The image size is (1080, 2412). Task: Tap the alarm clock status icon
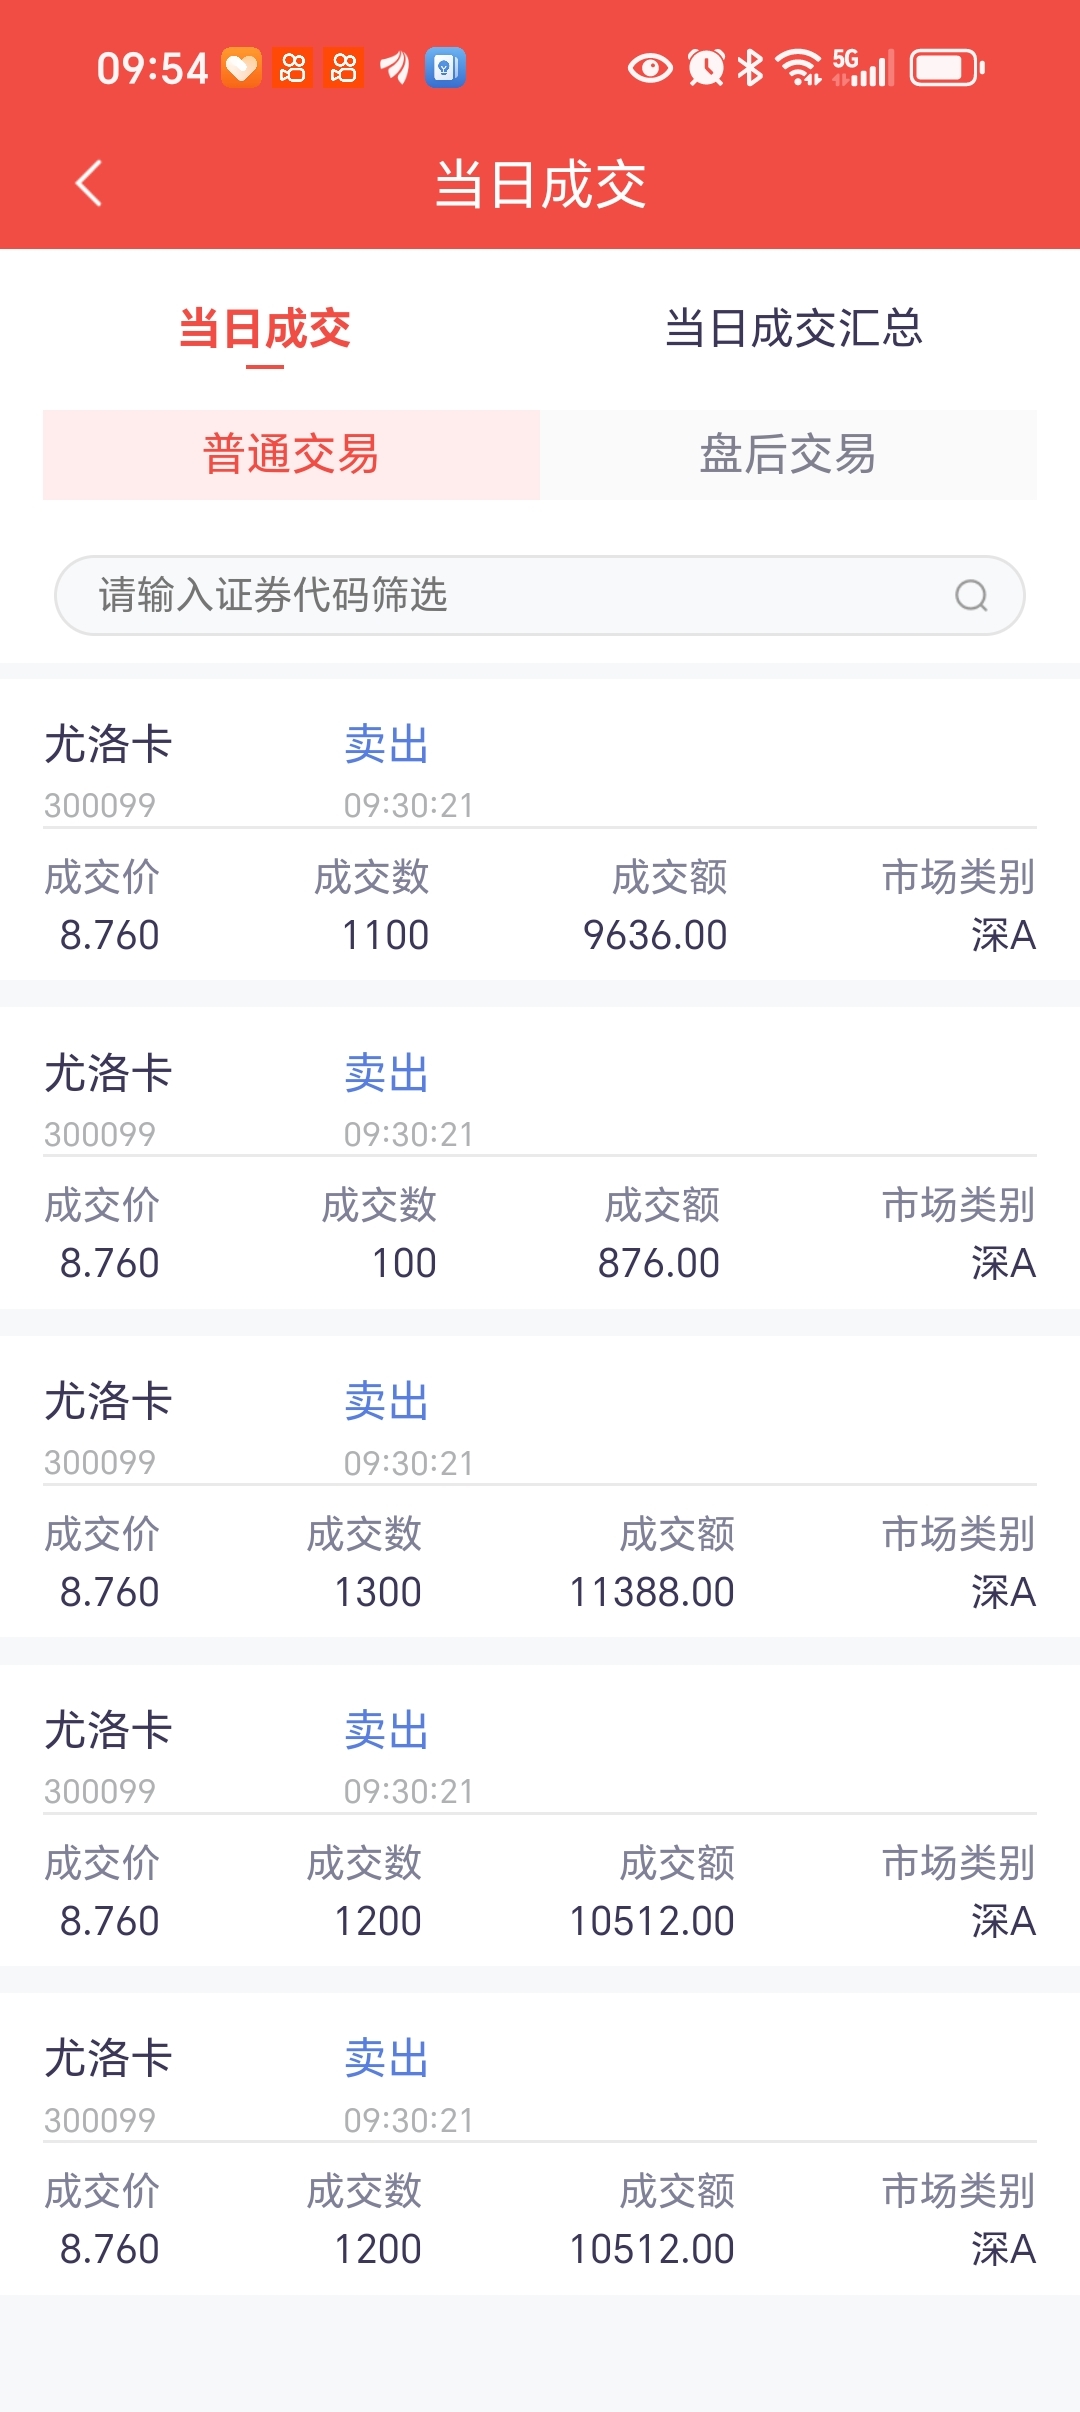(706, 68)
